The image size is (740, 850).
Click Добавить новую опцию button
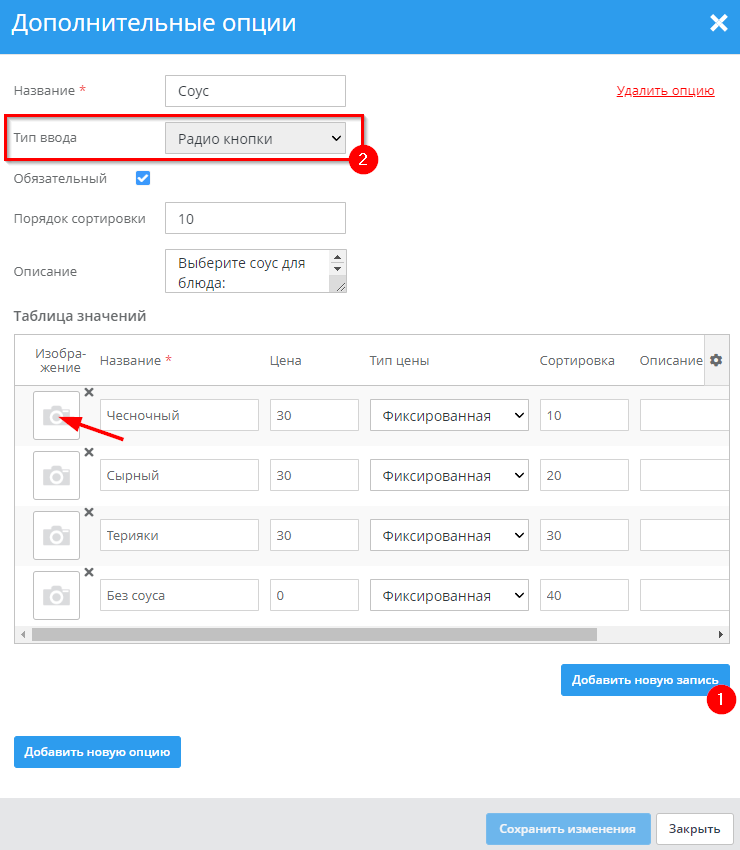97,752
